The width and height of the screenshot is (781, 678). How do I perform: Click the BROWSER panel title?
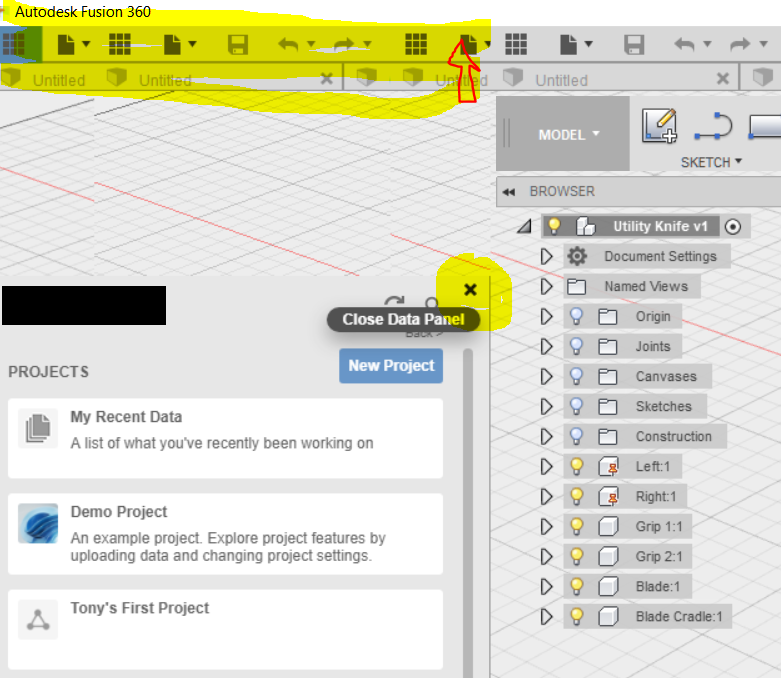(562, 191)
